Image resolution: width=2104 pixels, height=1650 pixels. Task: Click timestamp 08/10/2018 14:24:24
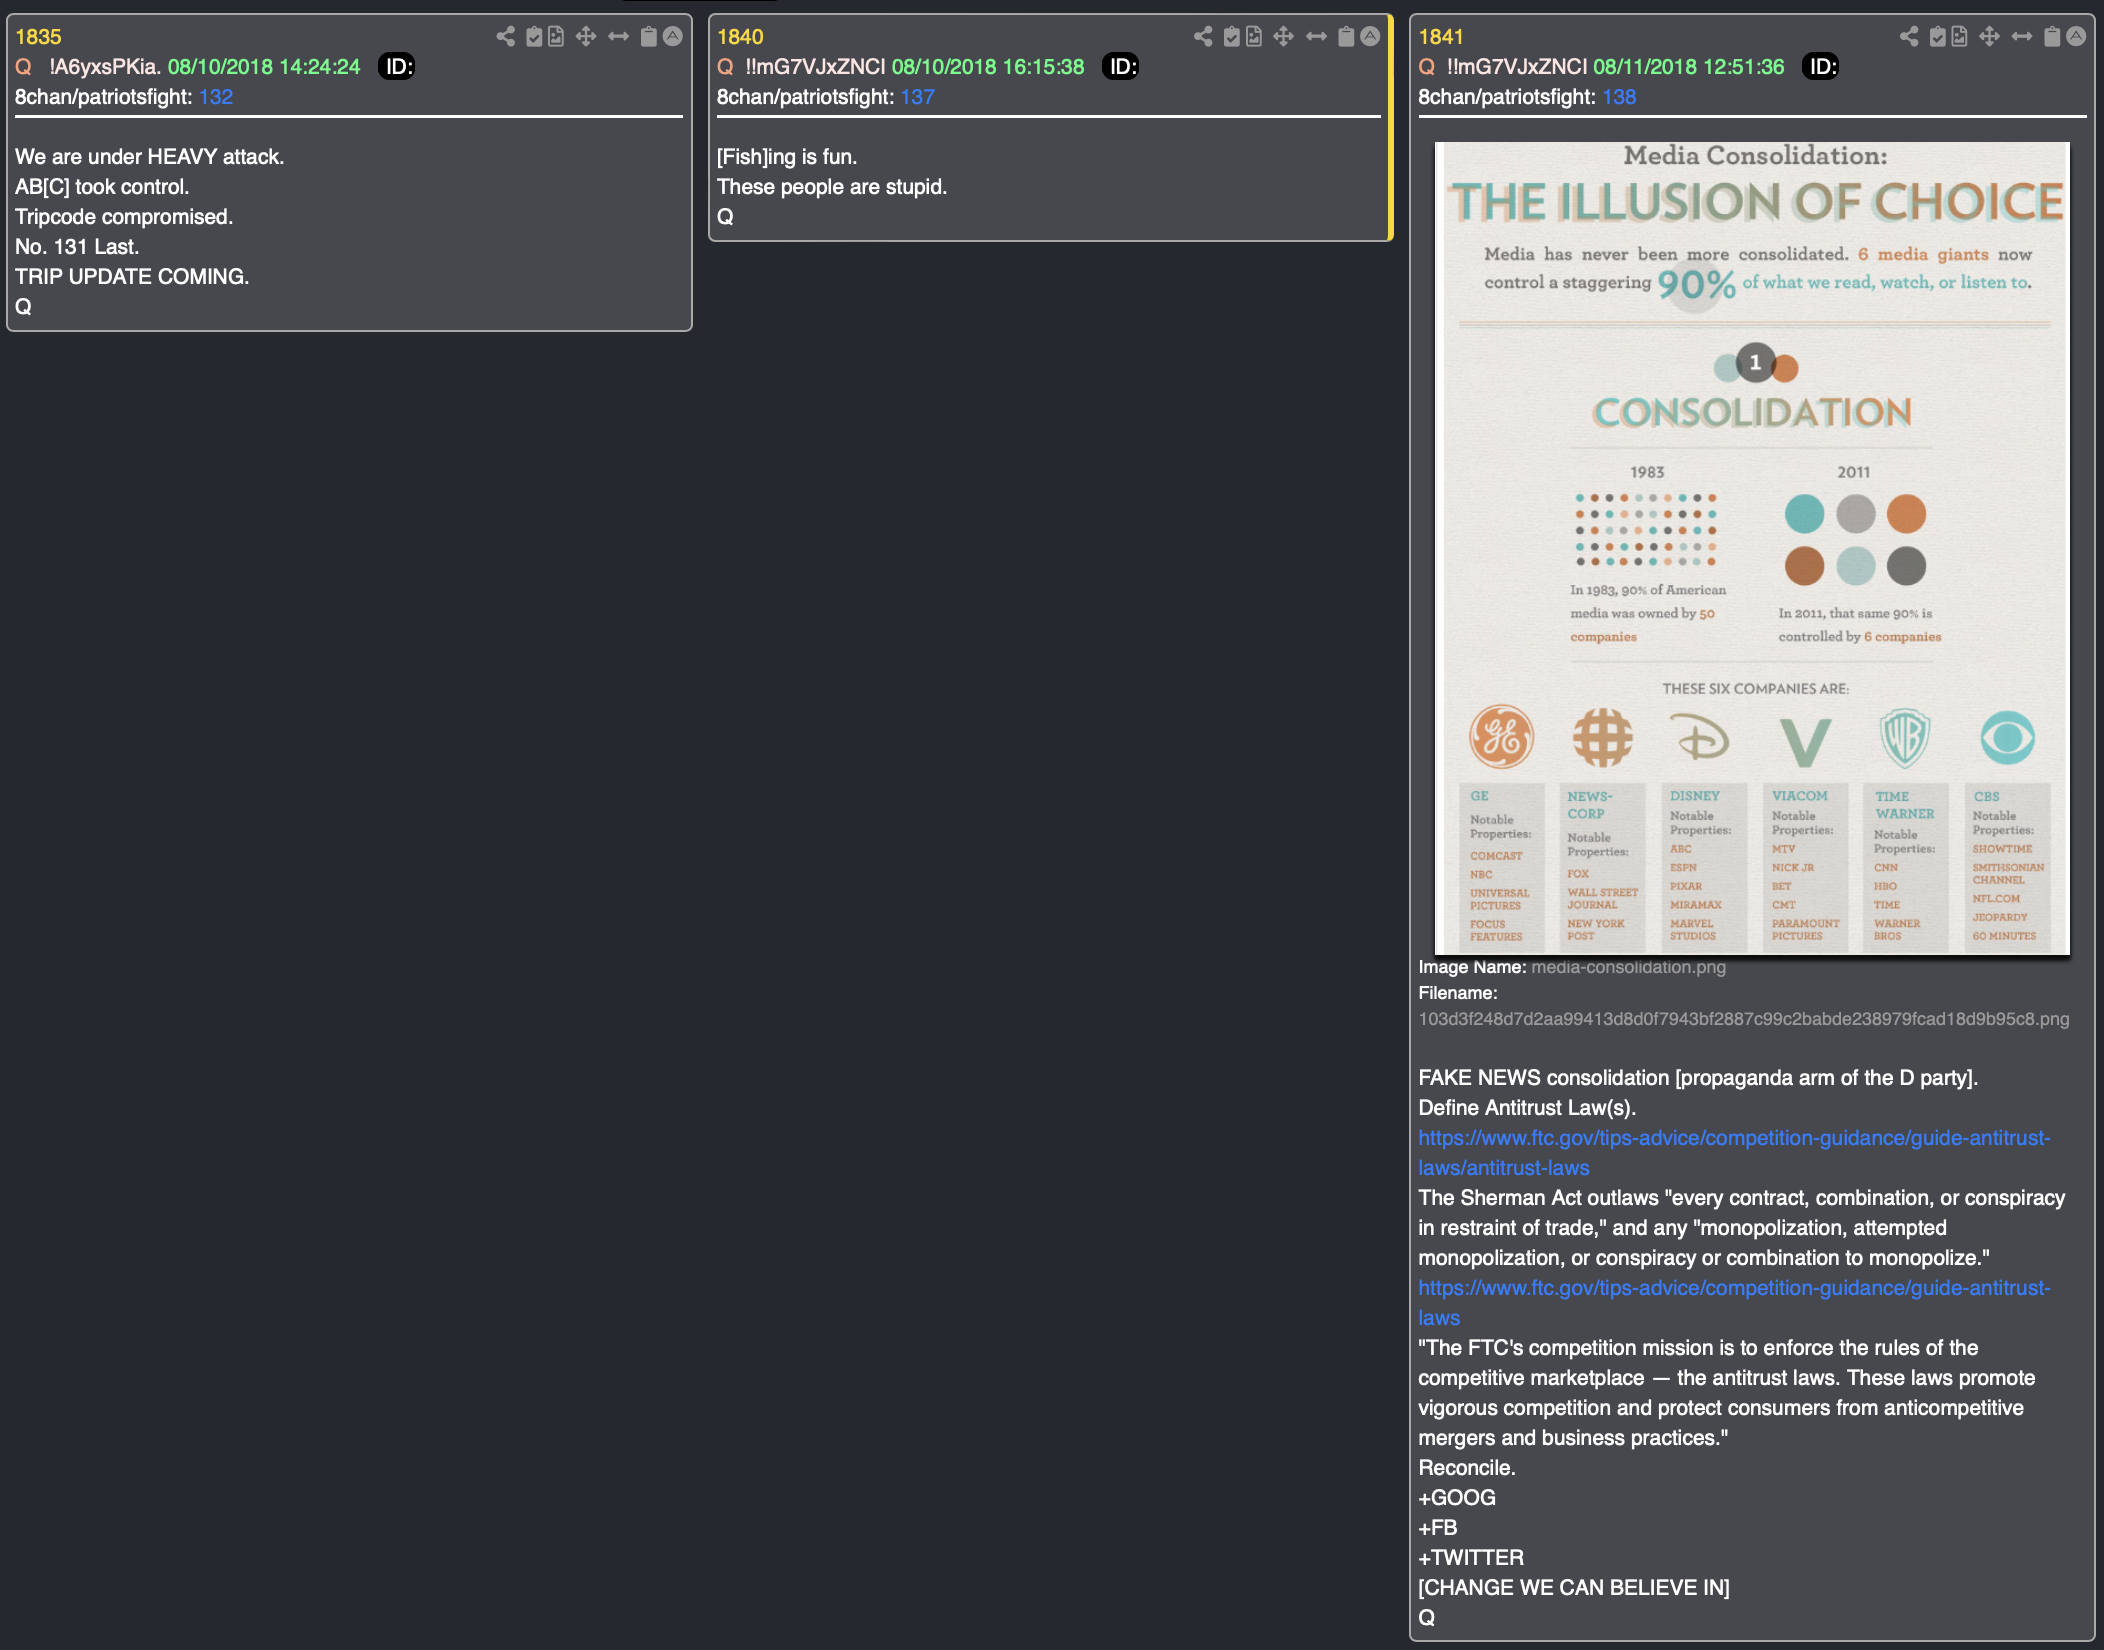(x=264, y=67)
